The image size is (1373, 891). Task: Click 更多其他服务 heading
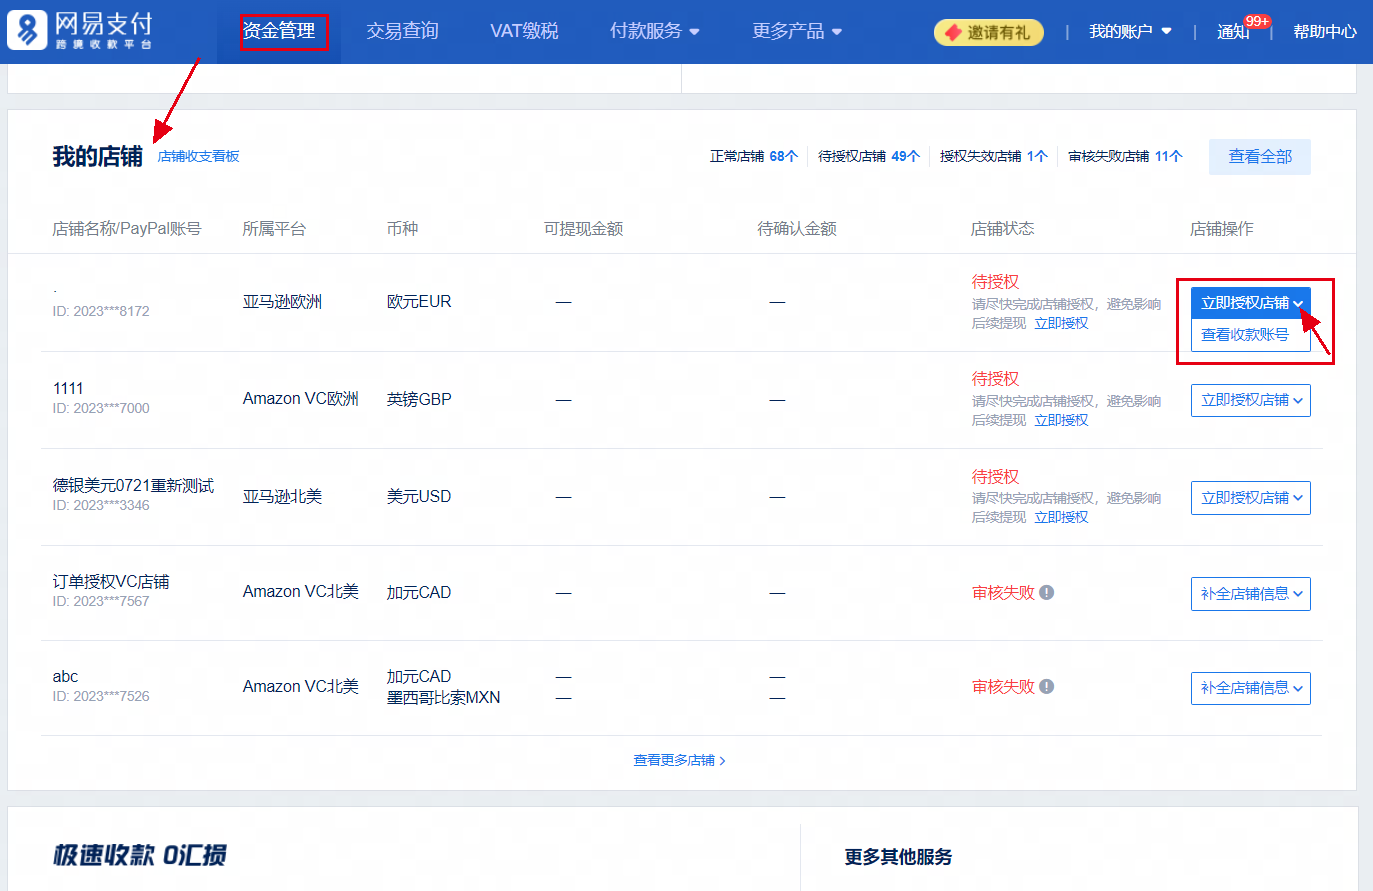898,857
